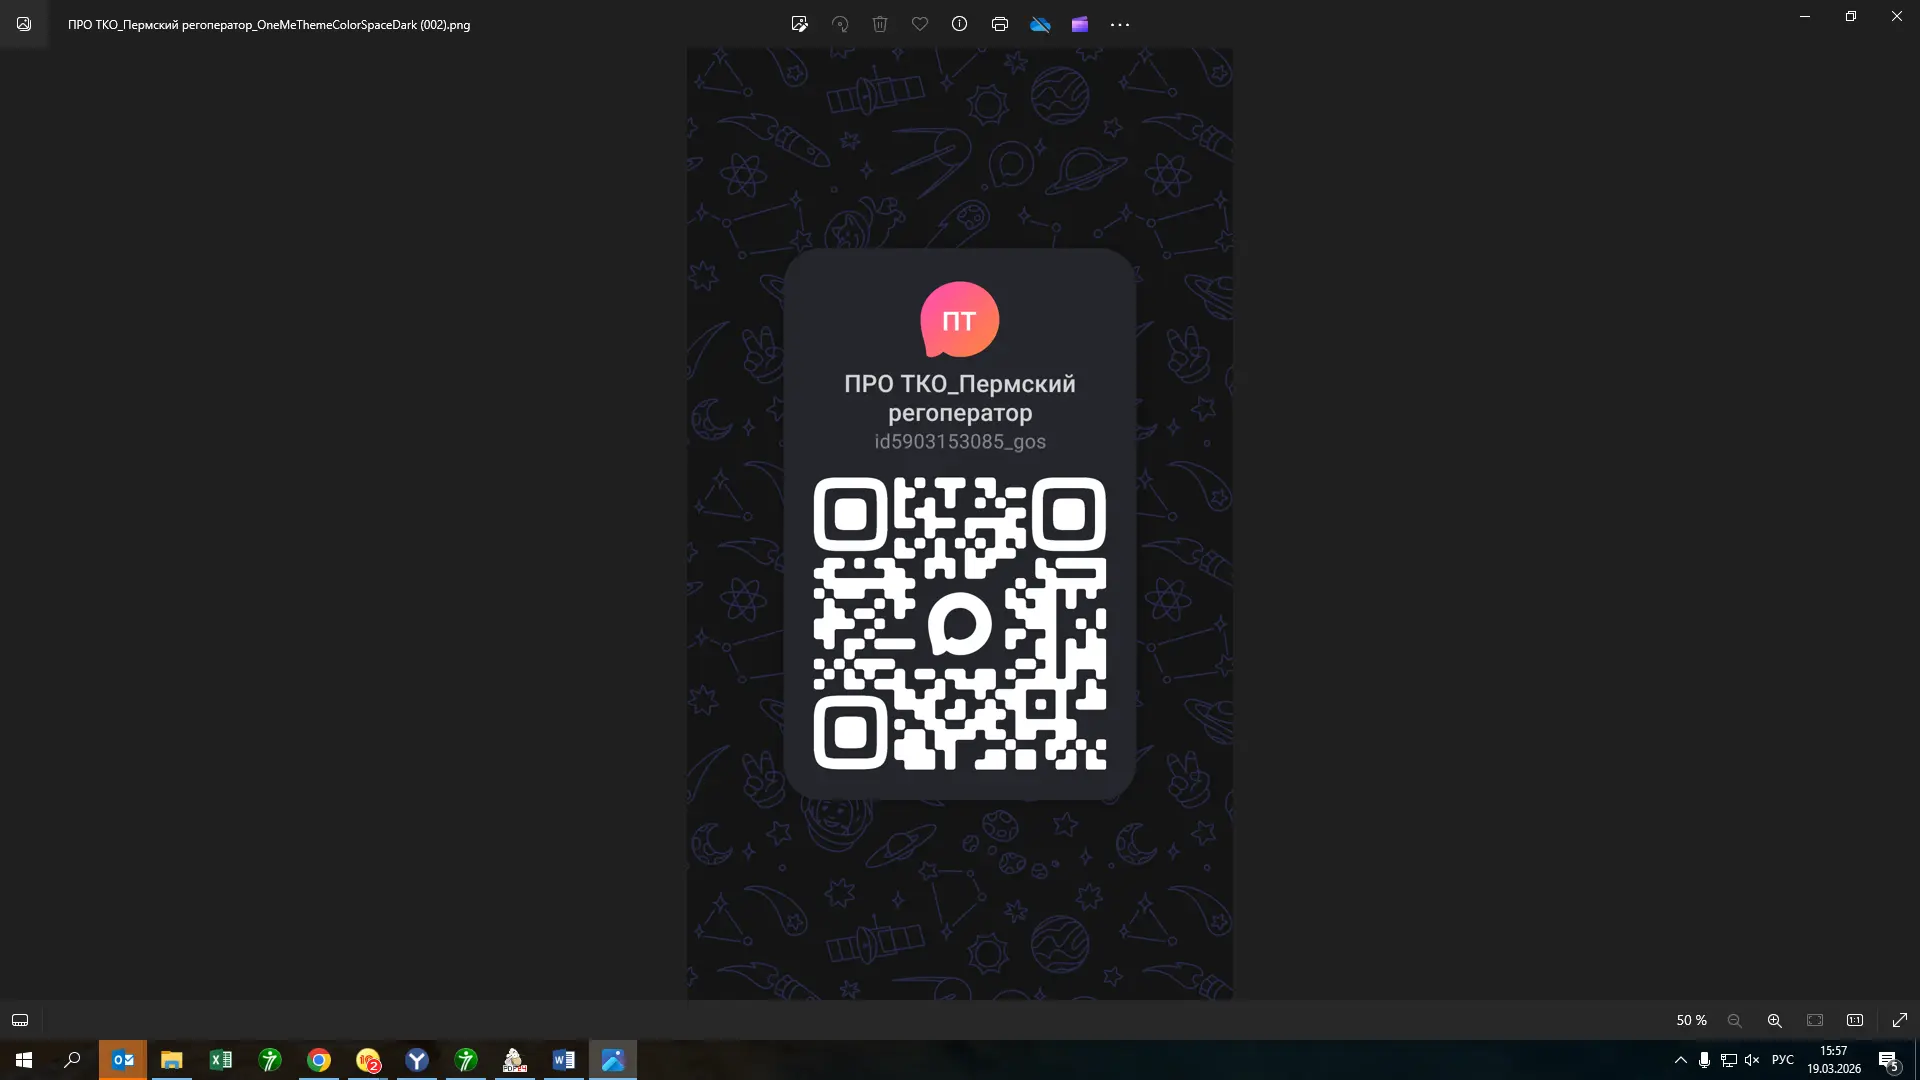Zoom out of the image
This screenshot has height=1080, width=1920.
point(1735,1020)
